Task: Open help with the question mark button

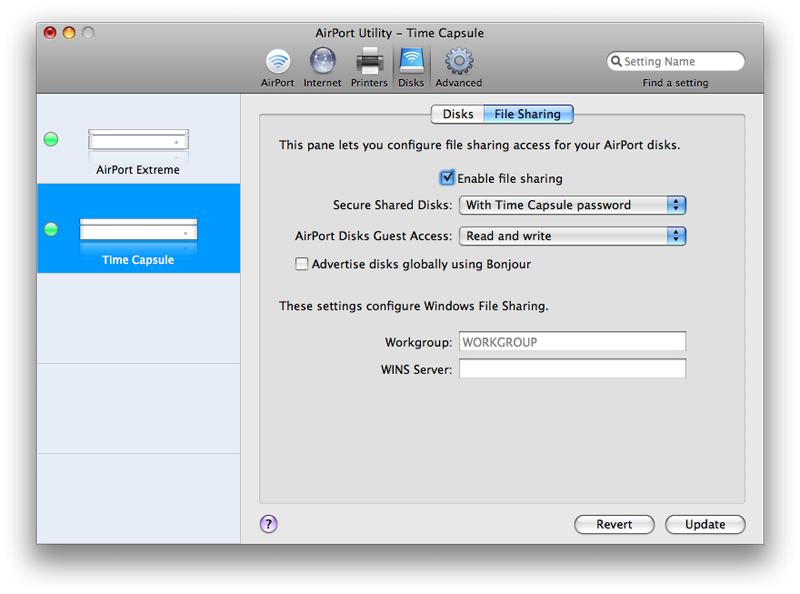Action: [268, 524]
